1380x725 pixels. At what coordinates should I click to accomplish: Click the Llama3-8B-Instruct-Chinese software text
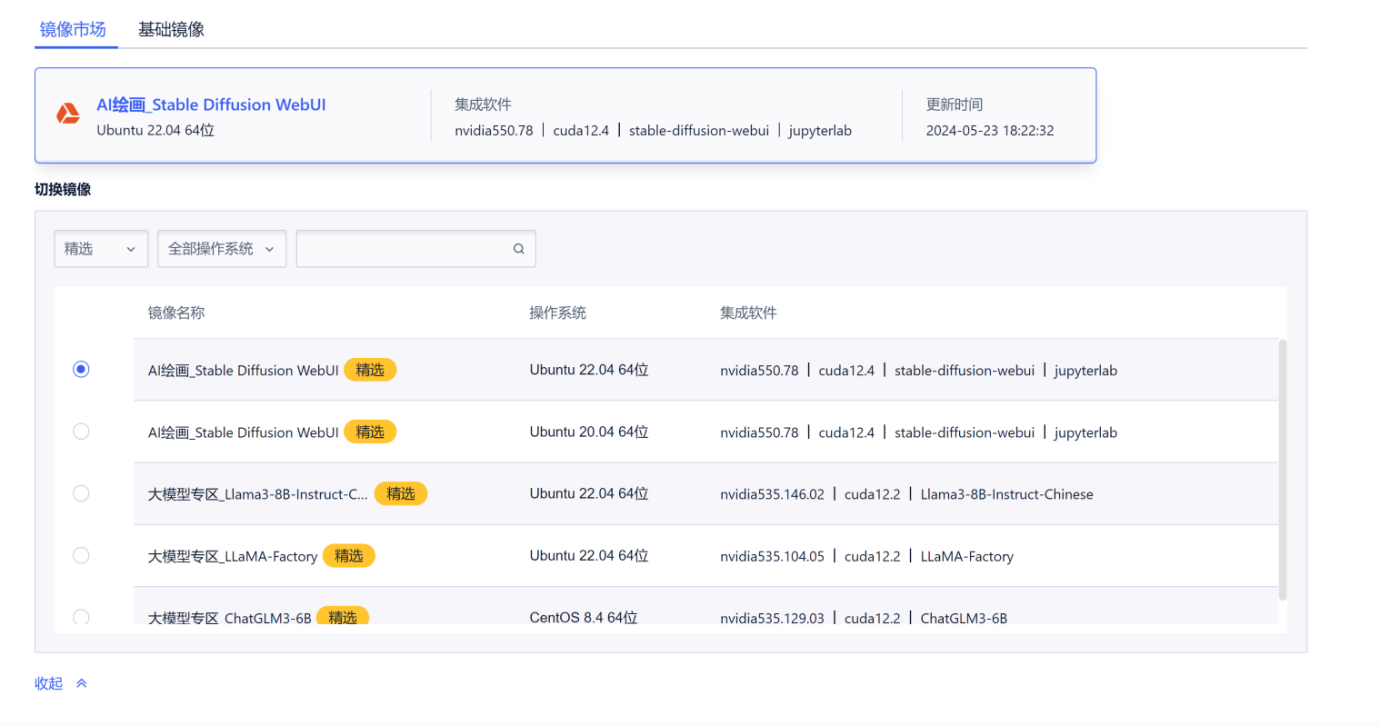tap(1007, 494)
